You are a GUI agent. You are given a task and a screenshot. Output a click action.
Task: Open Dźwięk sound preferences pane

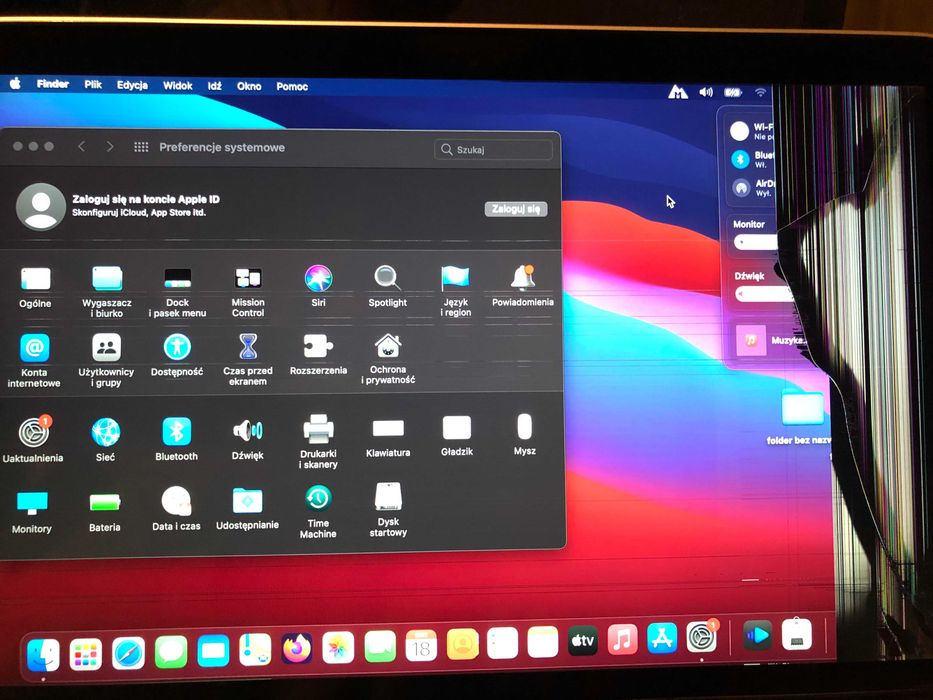coord(248,430)
